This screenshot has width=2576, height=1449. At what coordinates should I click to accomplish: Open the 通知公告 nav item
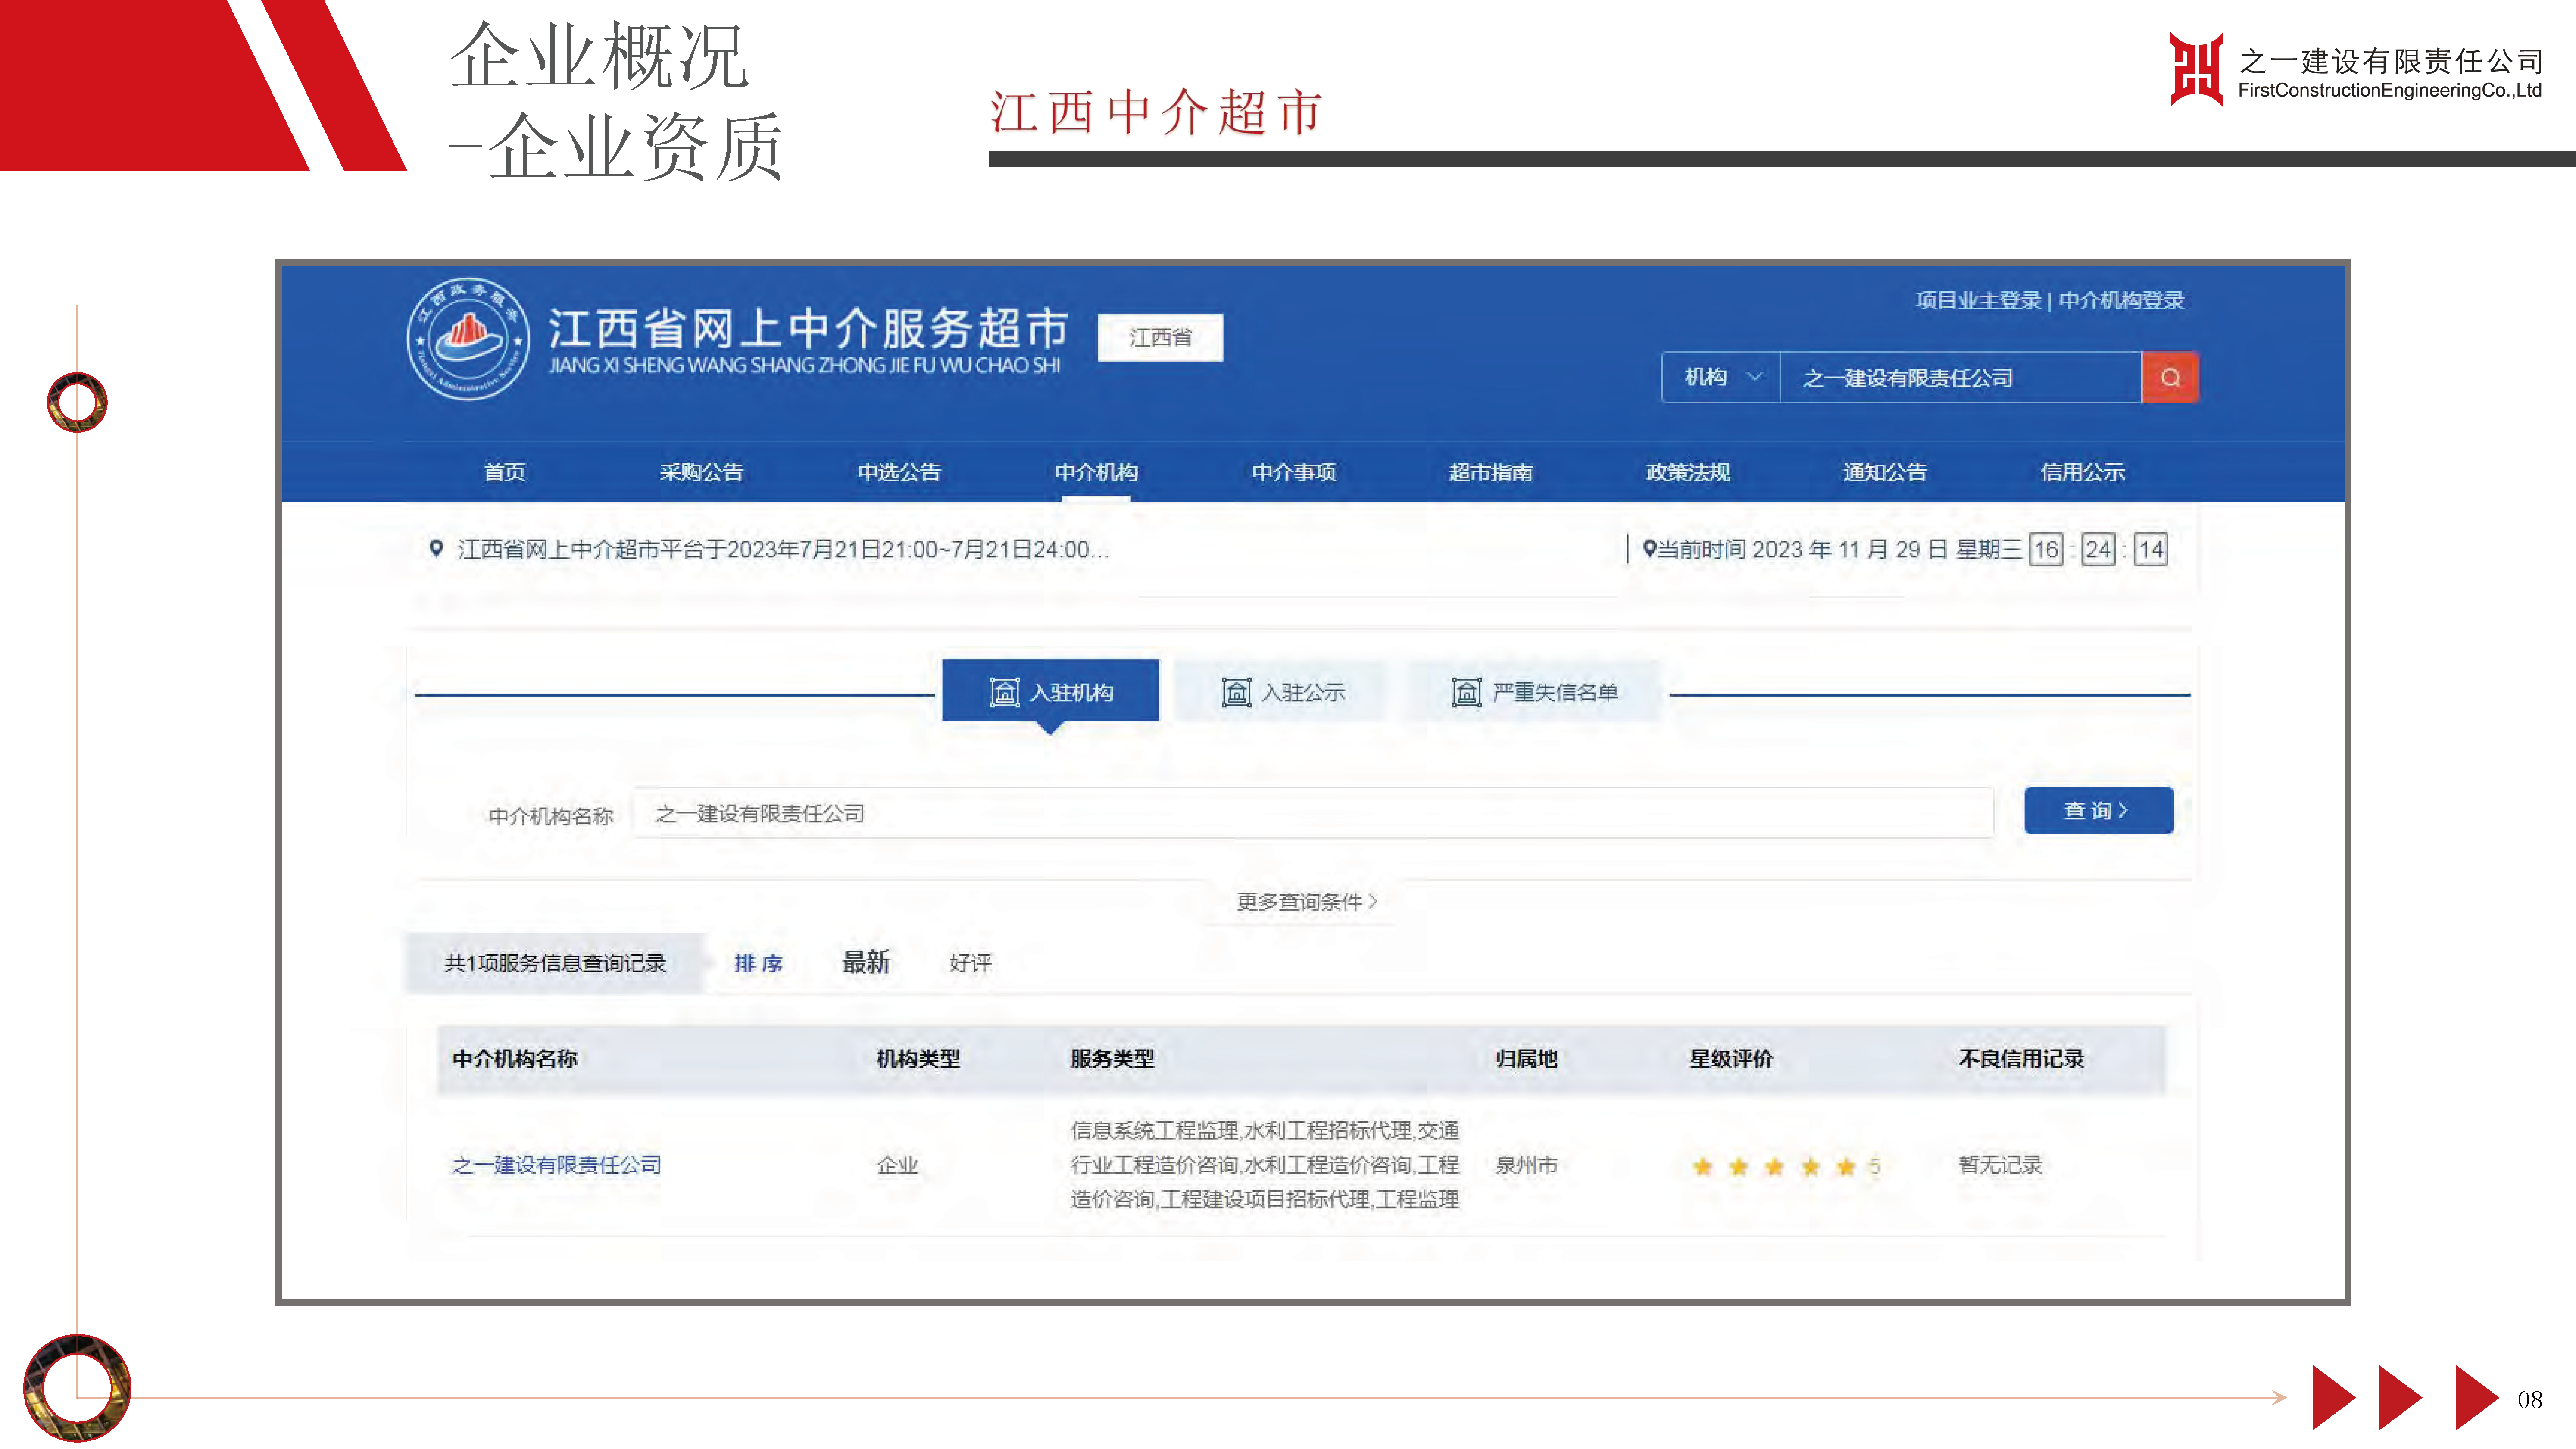1885,472
